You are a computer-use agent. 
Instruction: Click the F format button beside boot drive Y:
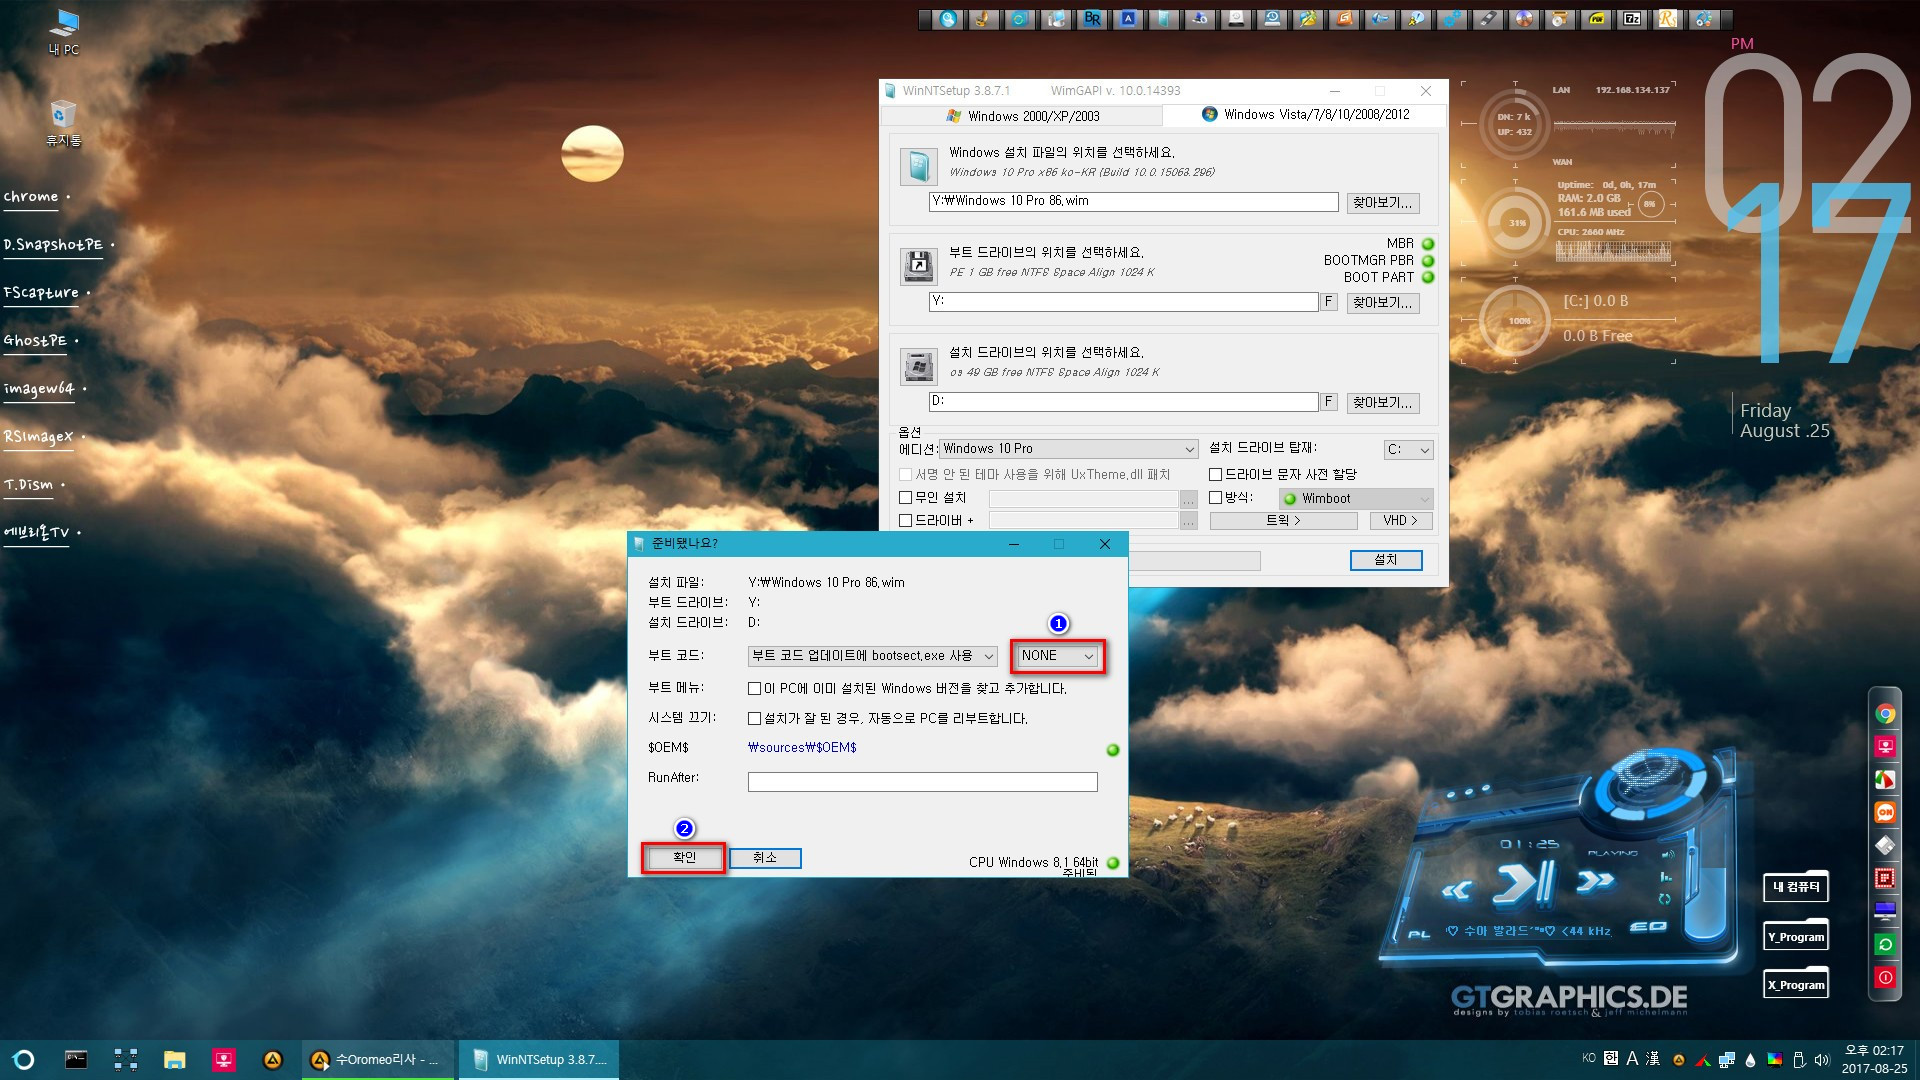tap(1328, 301)
